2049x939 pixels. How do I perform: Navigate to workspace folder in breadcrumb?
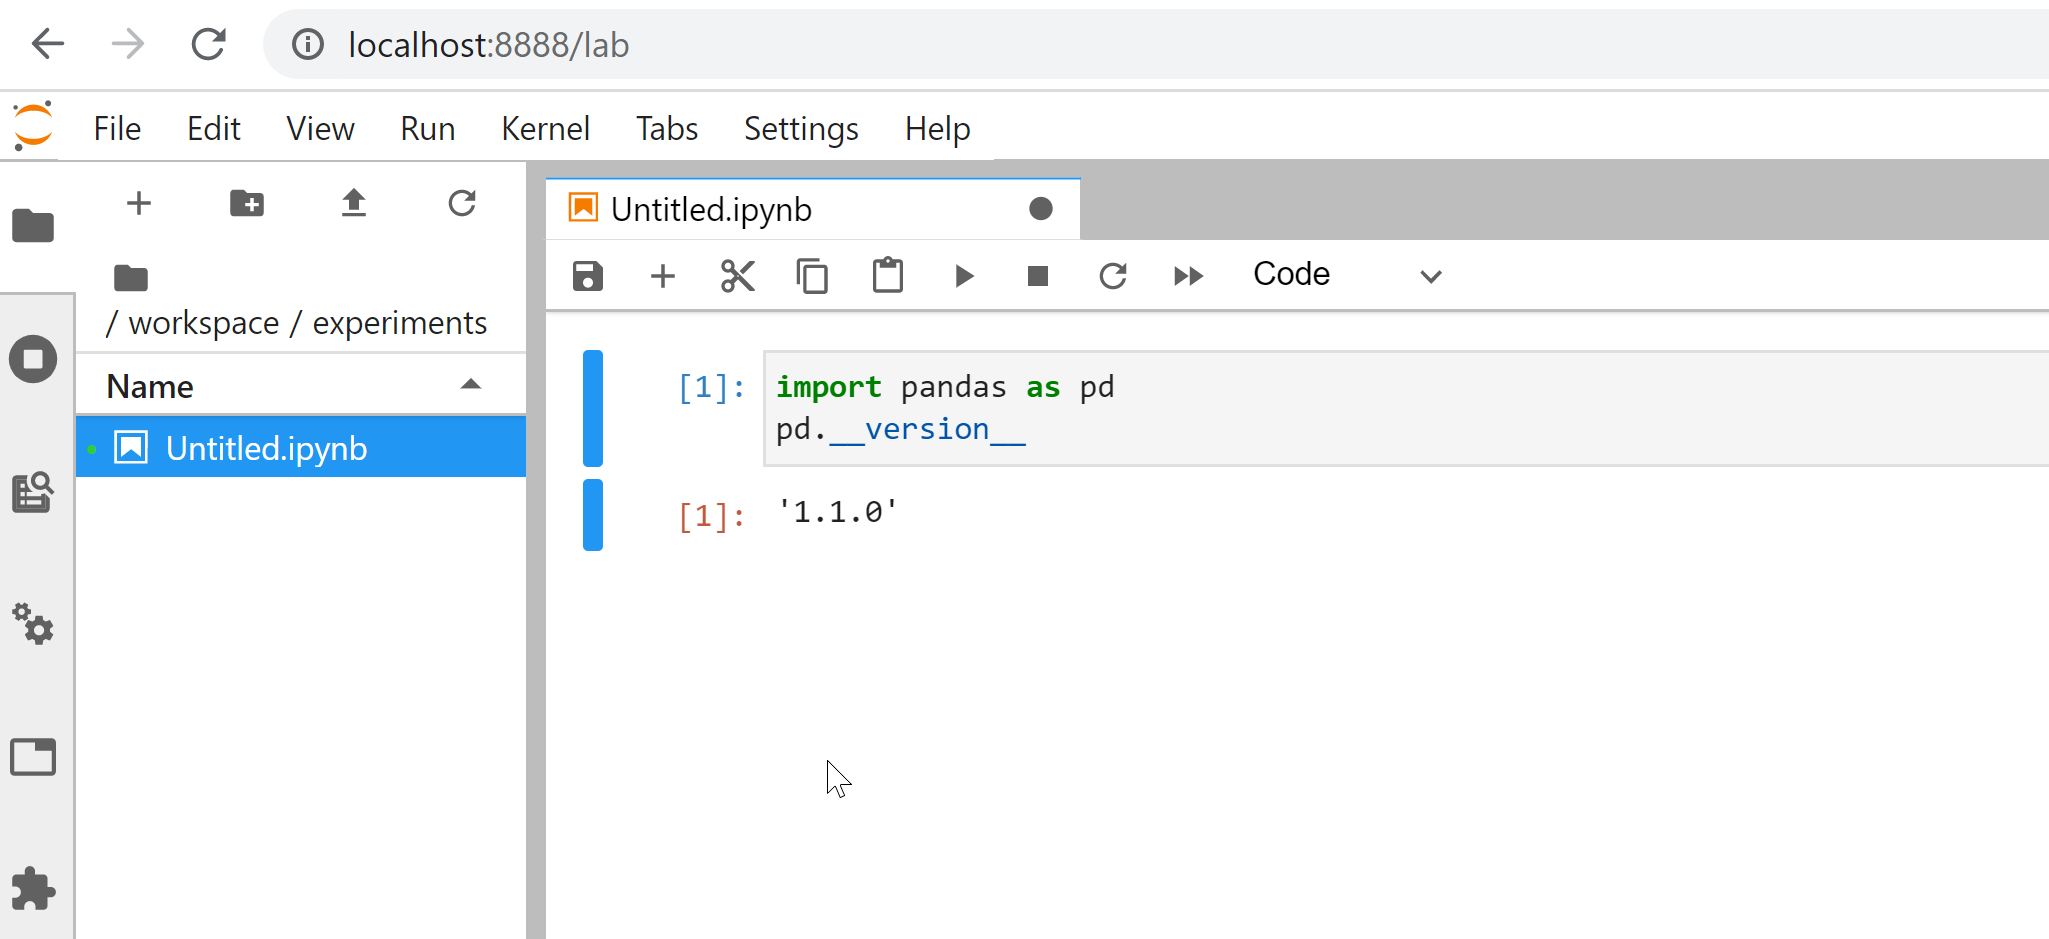[x=204, y=323]
